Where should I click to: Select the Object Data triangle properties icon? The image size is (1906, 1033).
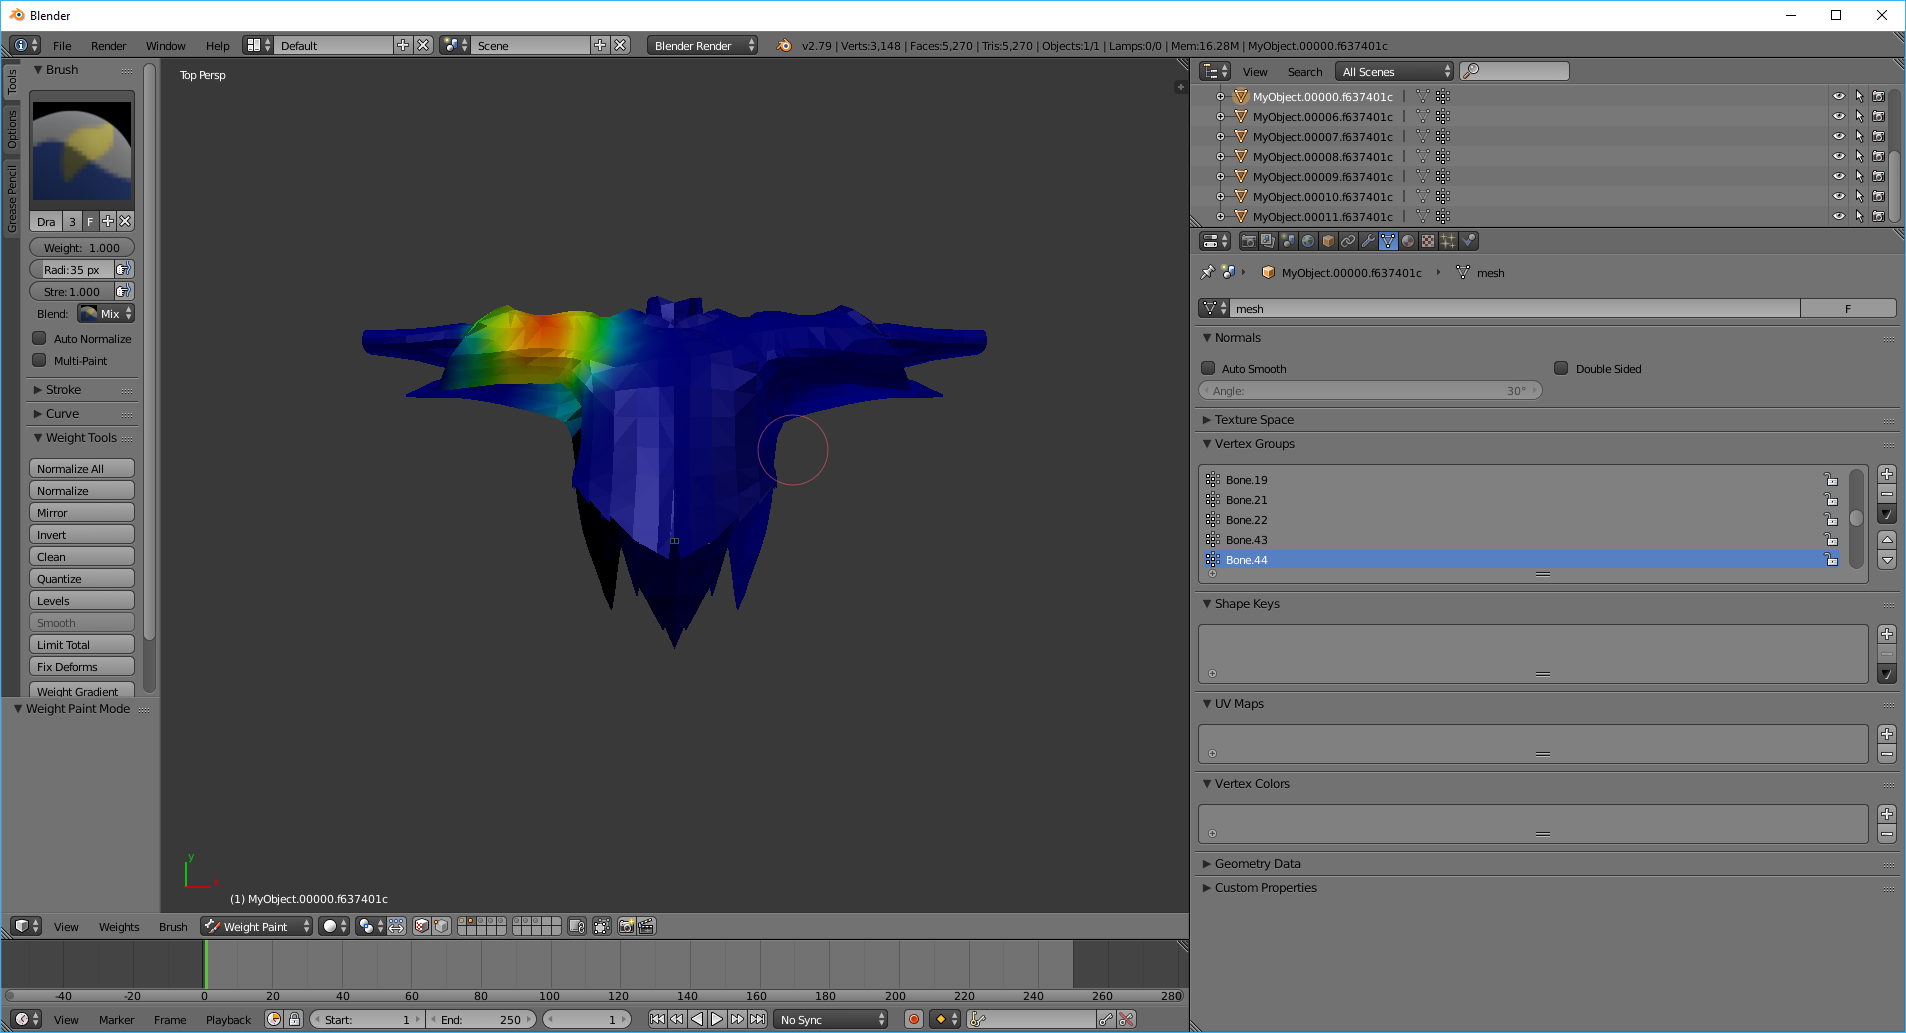(x=1388, y=241)
